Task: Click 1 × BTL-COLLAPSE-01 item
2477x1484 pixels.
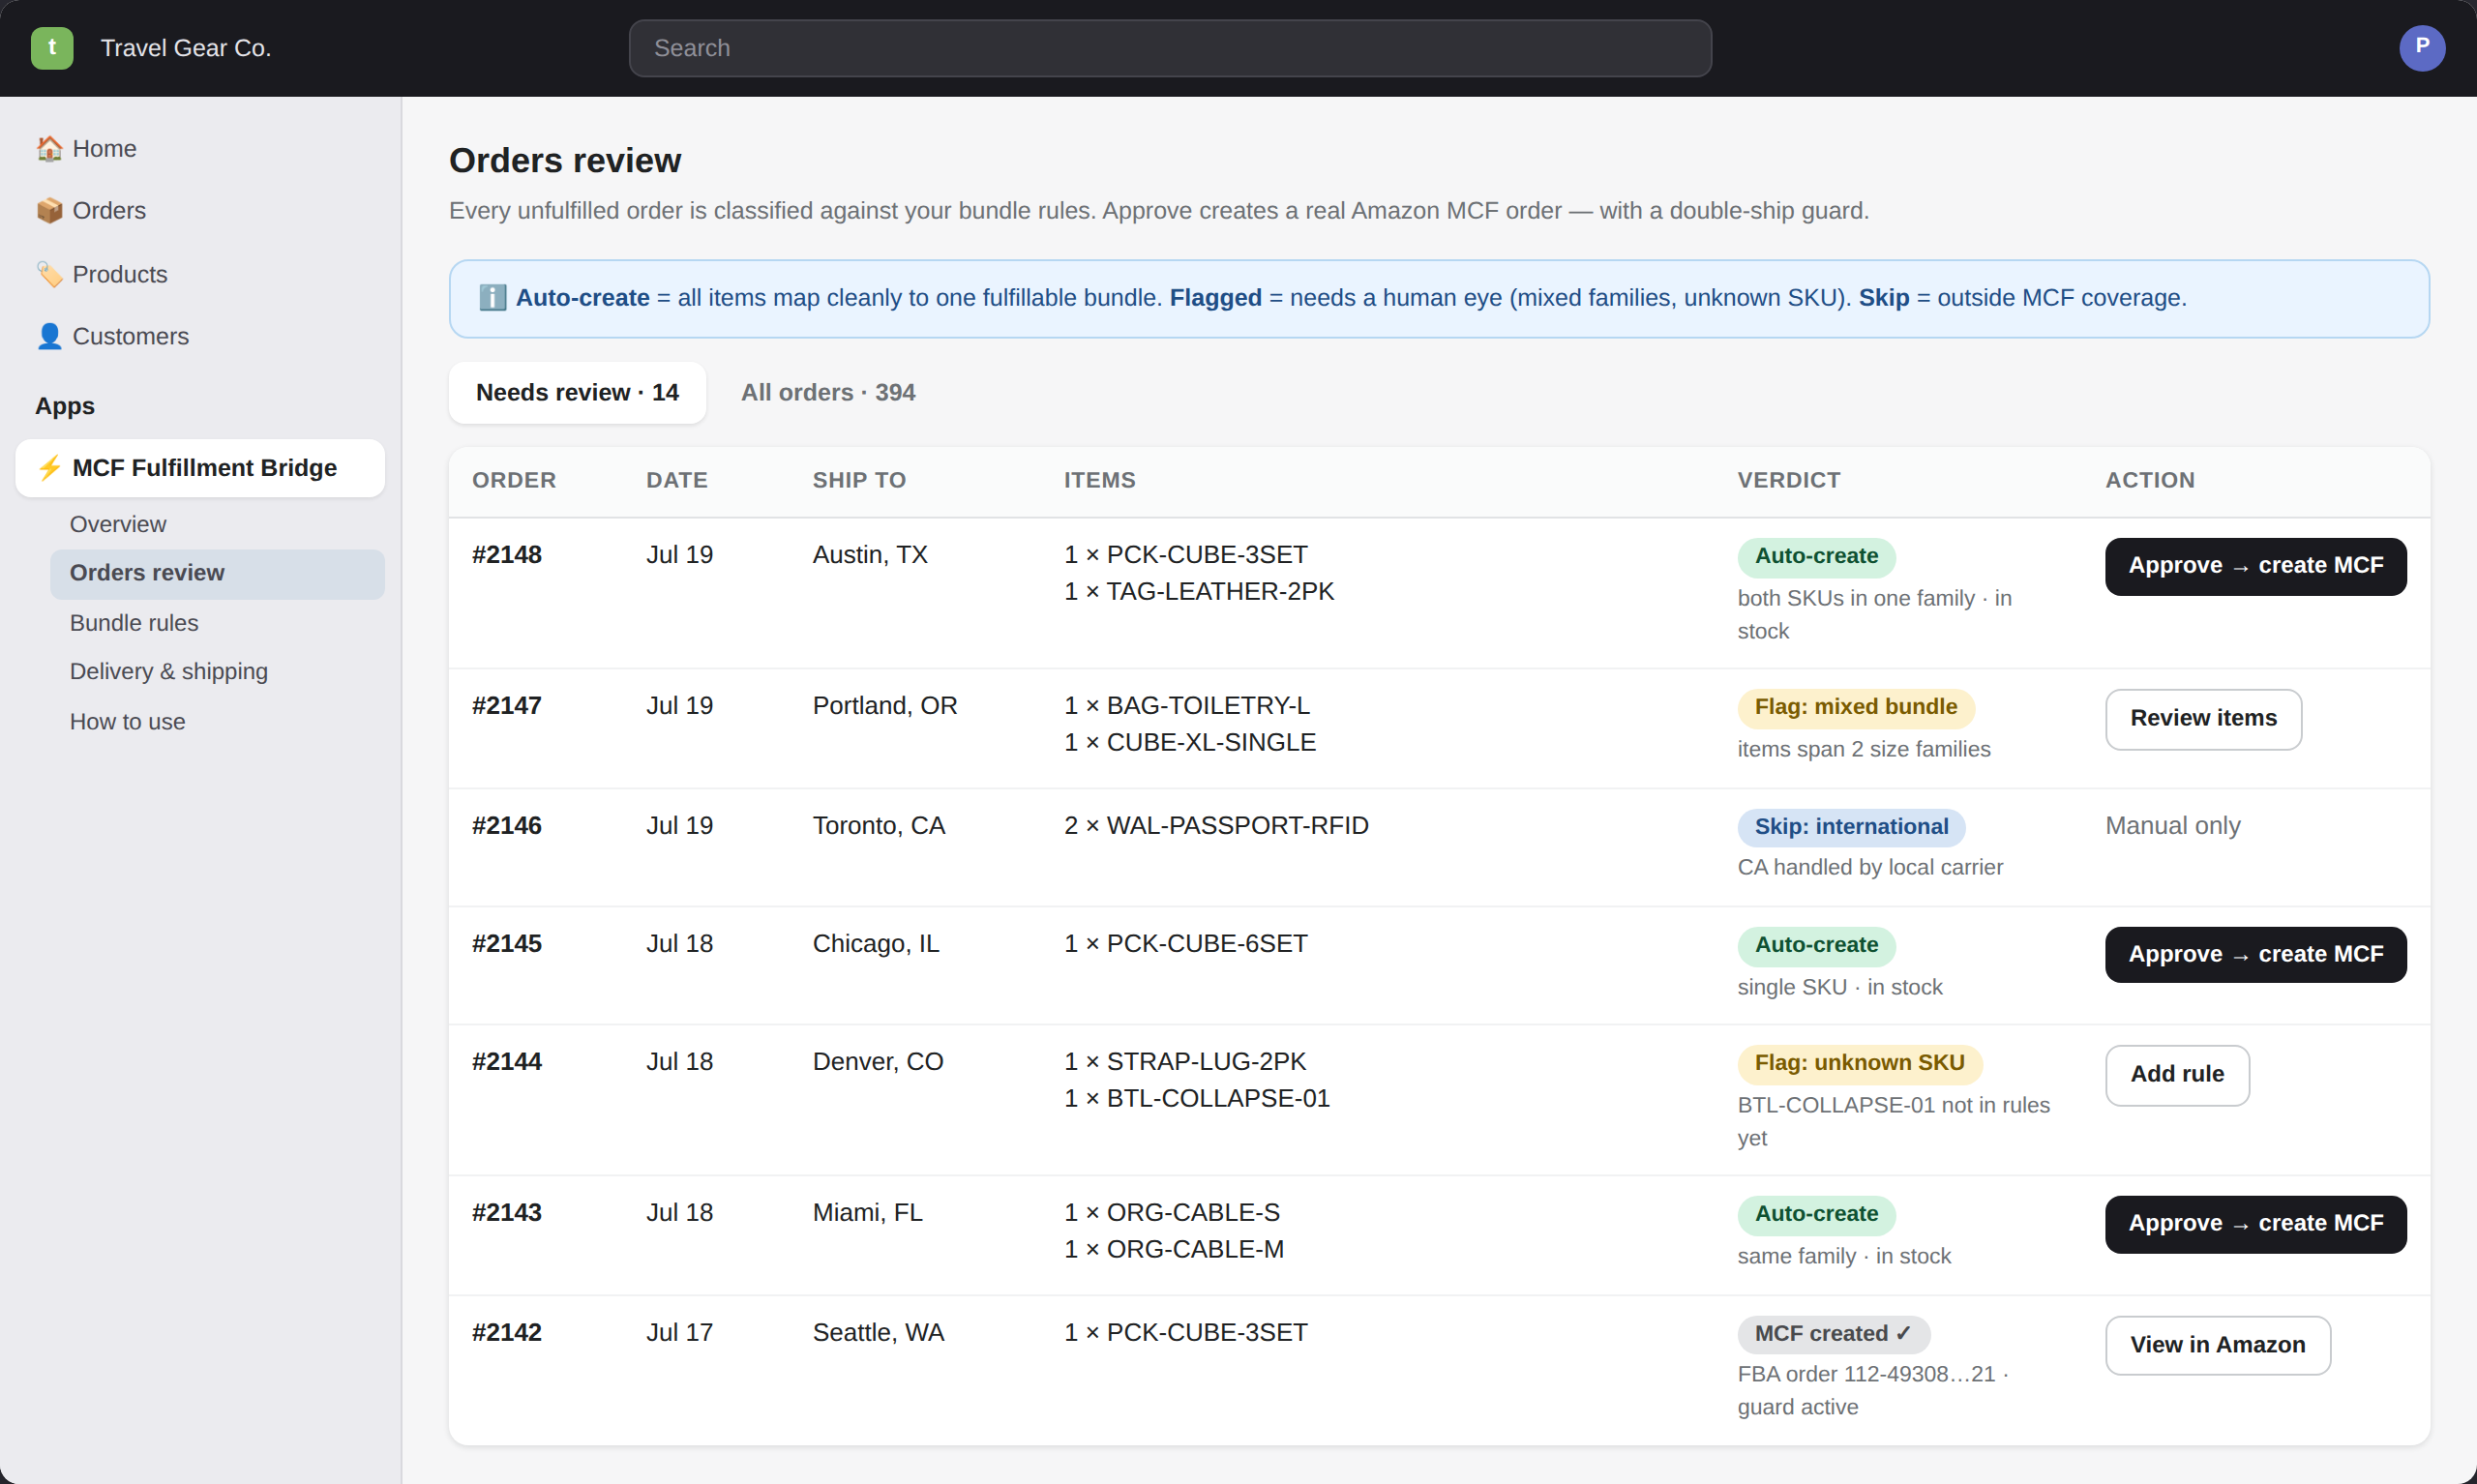Action: [1197, 1099]
